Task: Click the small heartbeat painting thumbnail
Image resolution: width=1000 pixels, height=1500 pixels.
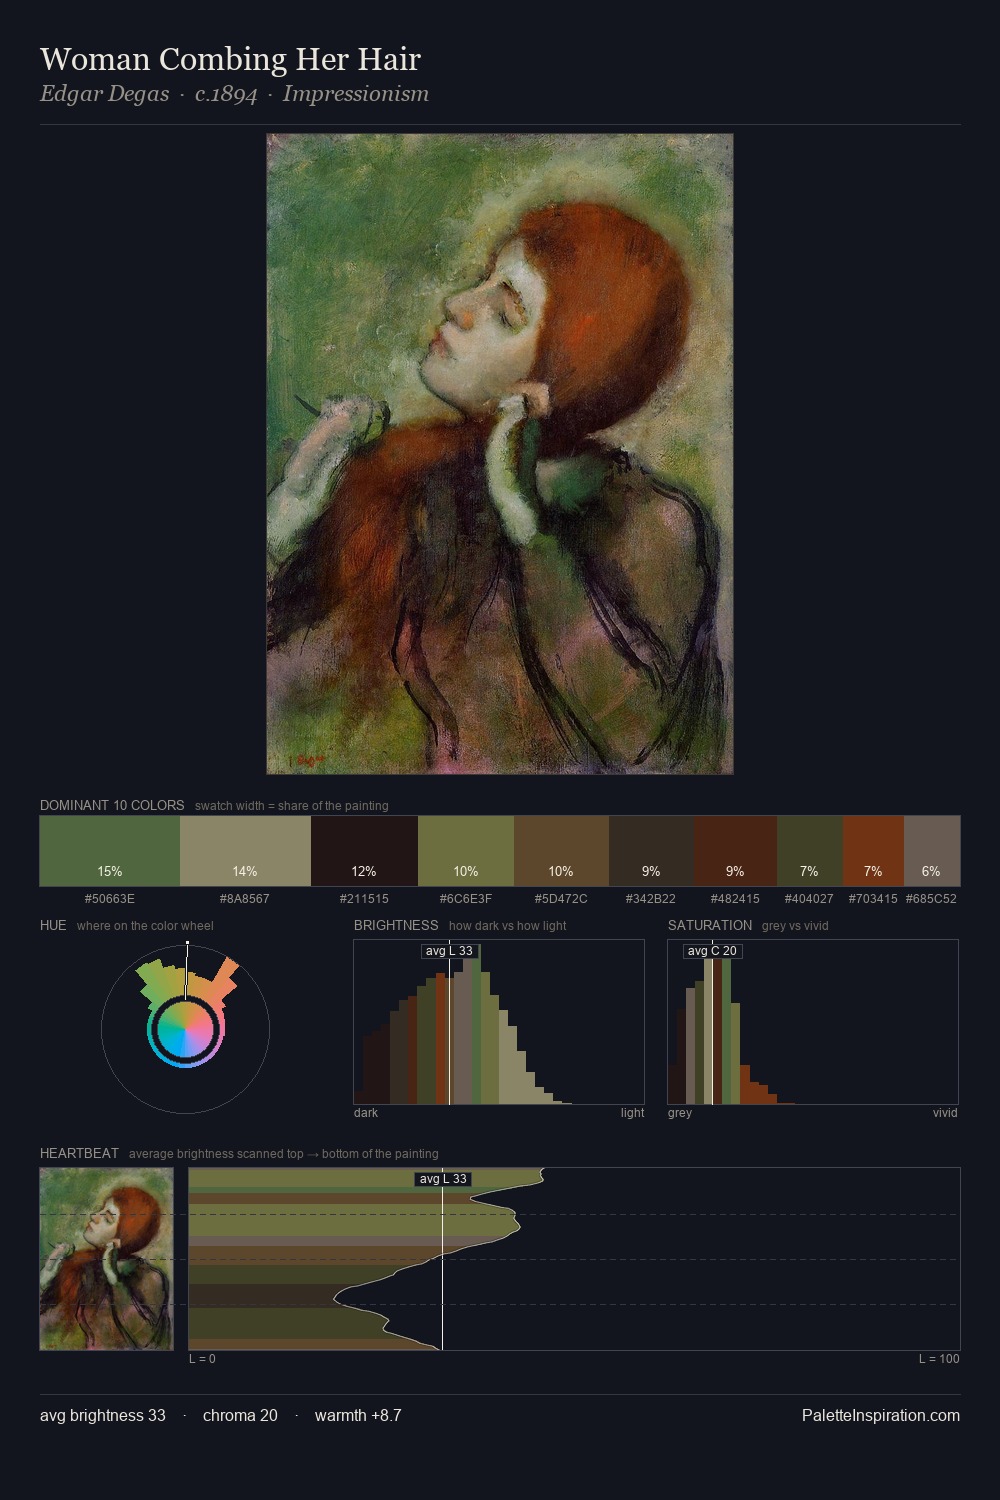Action: point(106,1259)
